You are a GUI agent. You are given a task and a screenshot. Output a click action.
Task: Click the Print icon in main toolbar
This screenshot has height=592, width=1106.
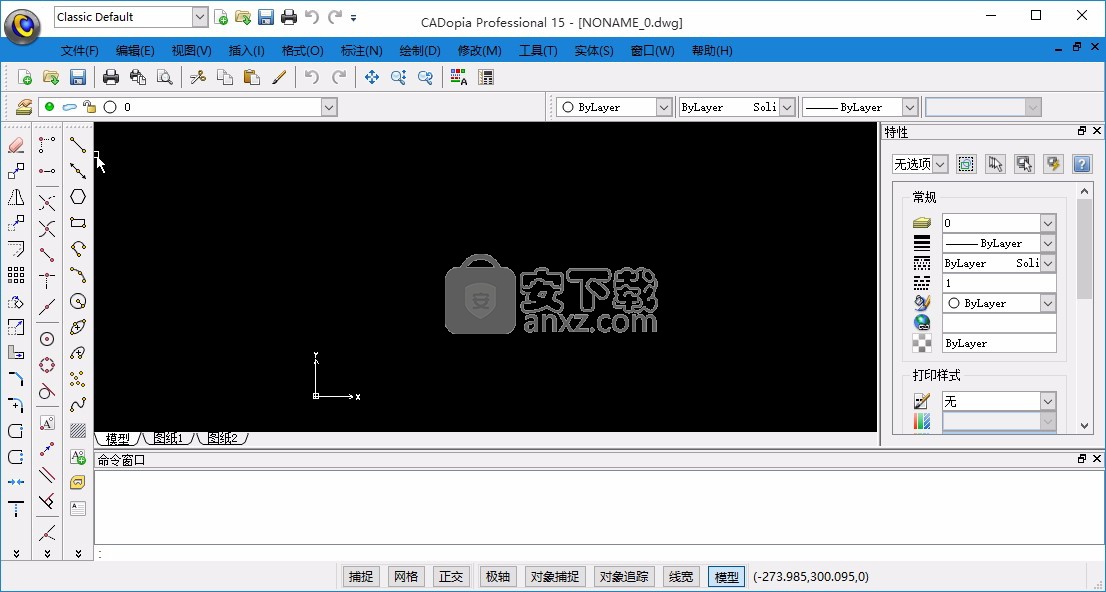pyautogui.click(x=111, y=78)
